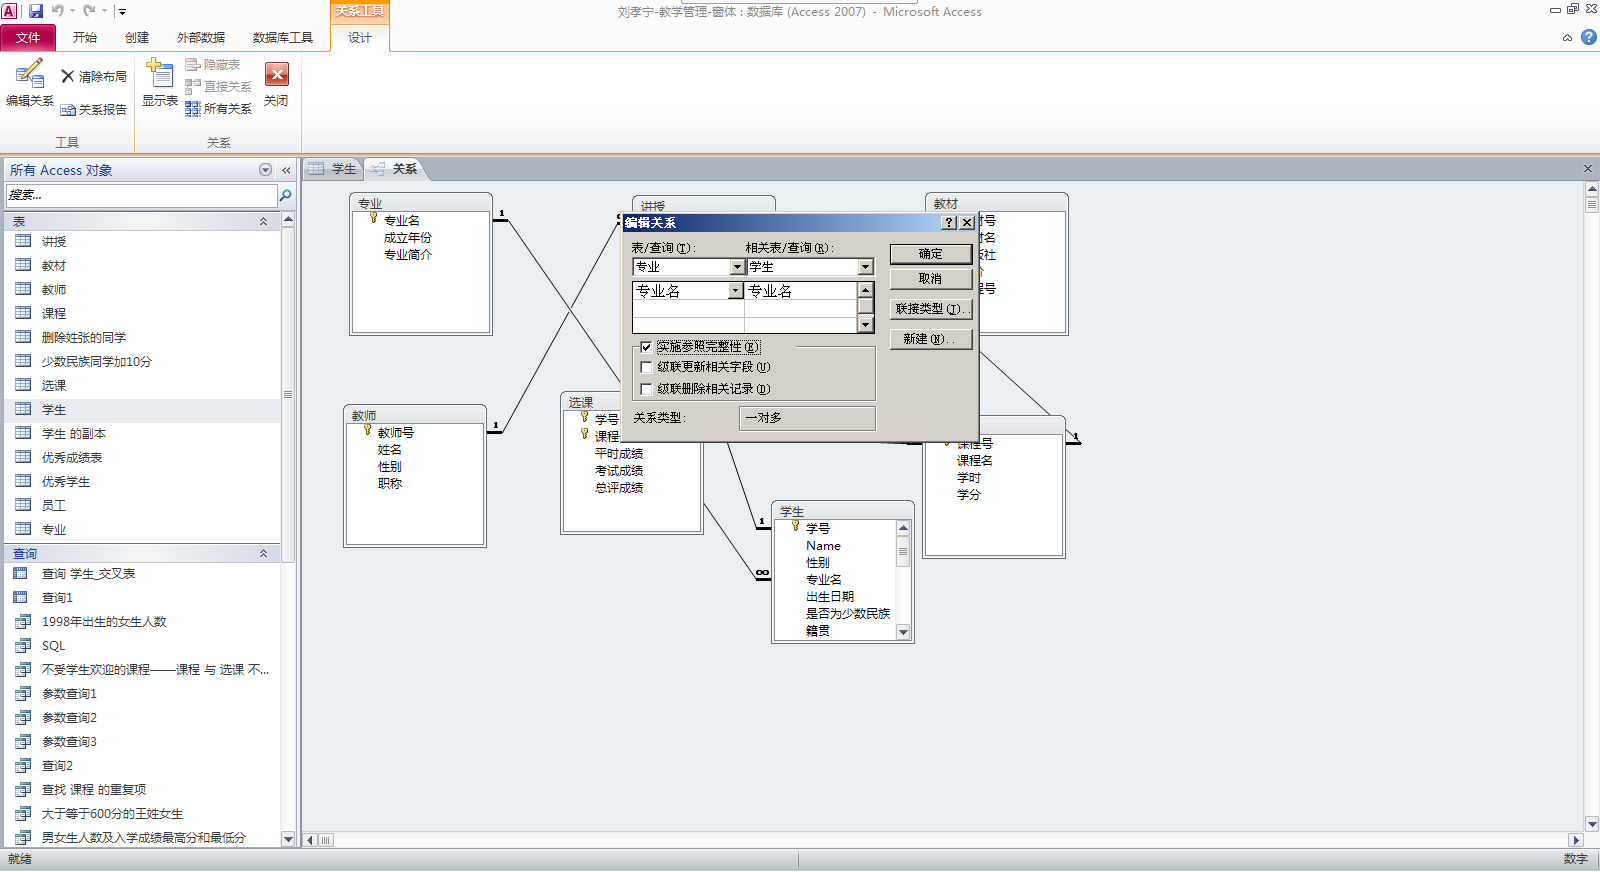The width and height of the screenshot is (1600, 872).
Task: Enable Cascade Delete Related Records (级联删除相关记录) checkbox
Action: tap(646, 389)
